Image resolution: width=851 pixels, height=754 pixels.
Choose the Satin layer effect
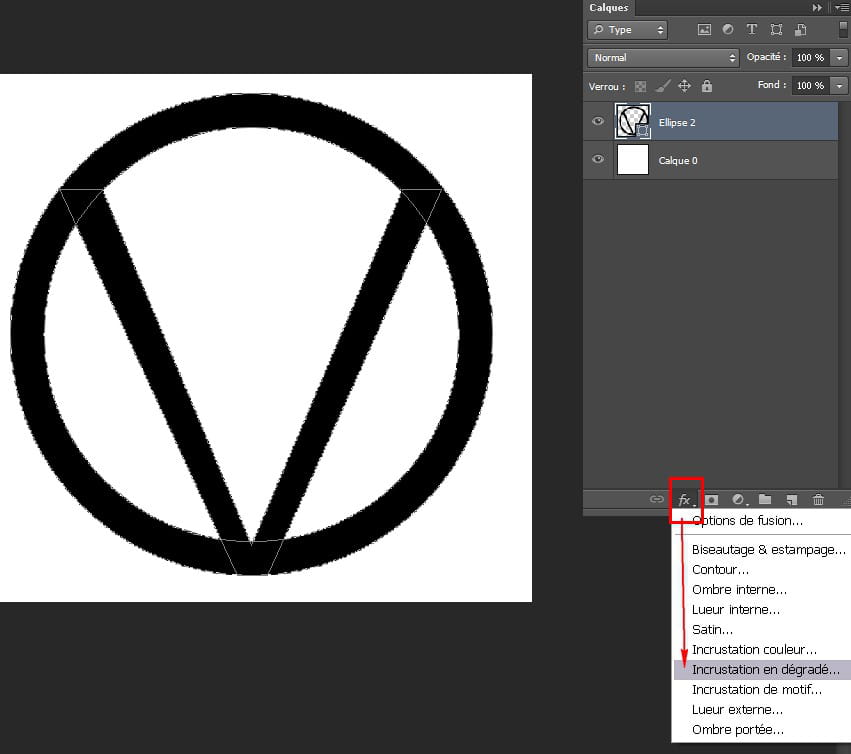tap(763, 630)
